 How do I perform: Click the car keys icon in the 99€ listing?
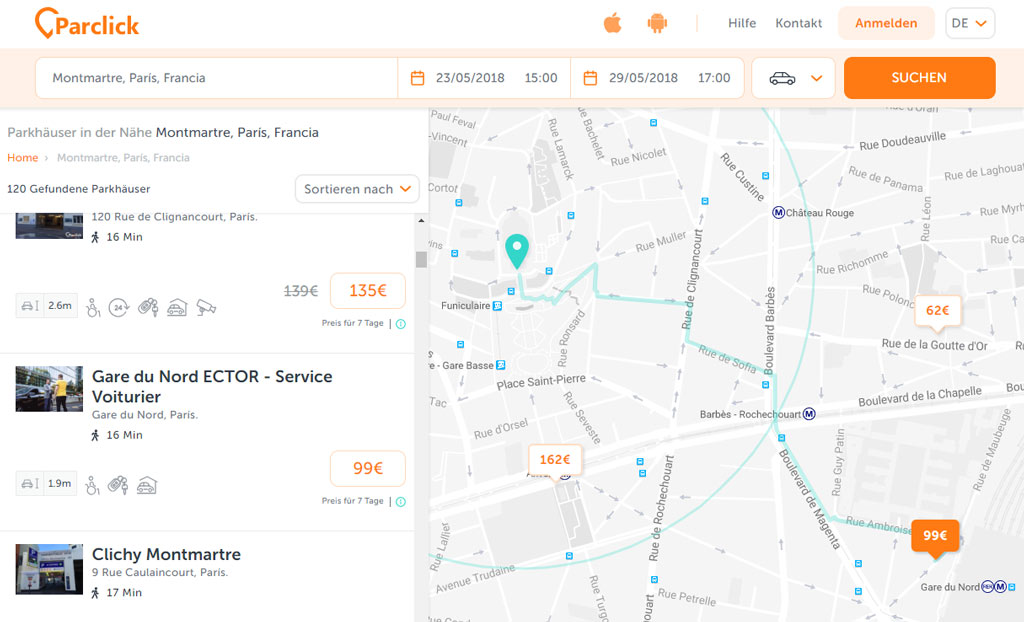click(x=118, y=485)
